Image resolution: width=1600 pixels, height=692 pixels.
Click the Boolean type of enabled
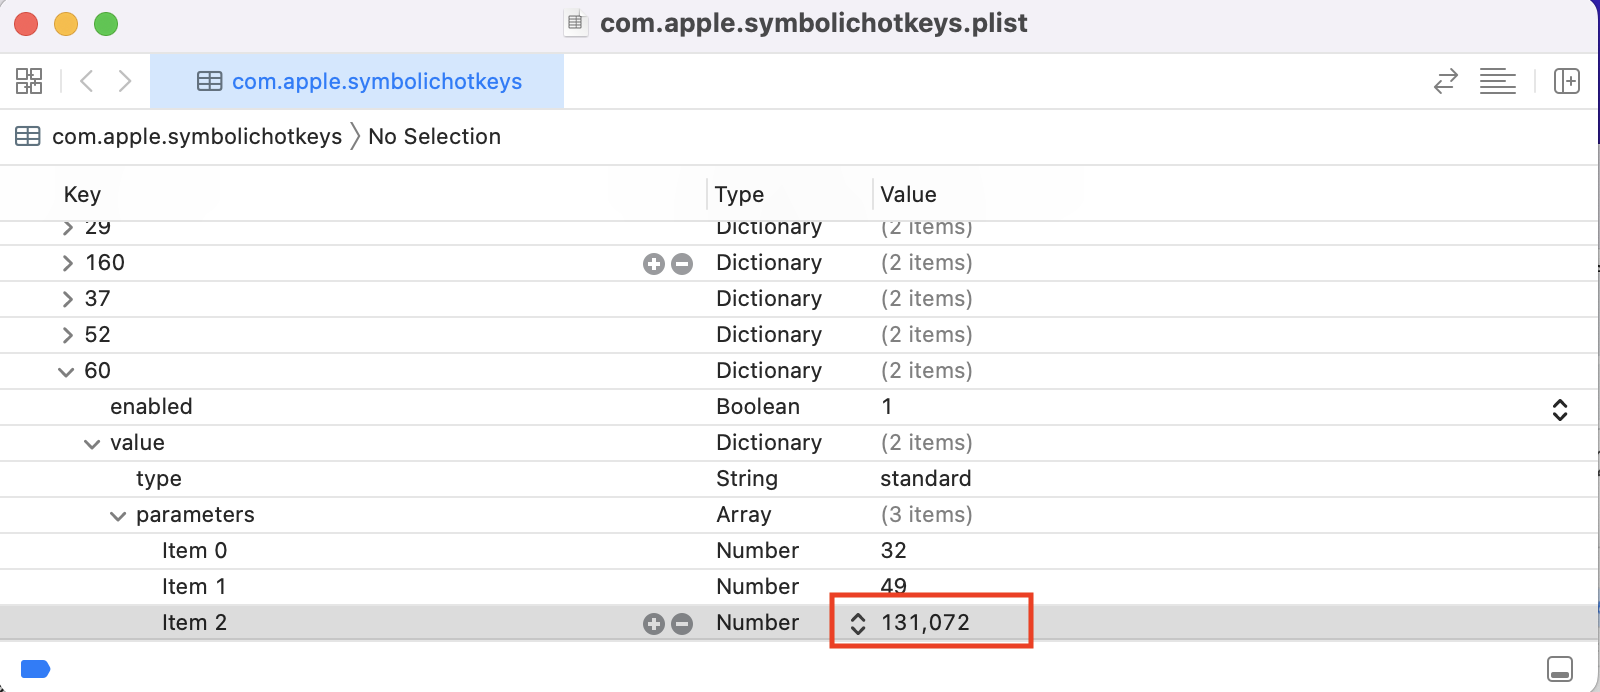(758, 406)
